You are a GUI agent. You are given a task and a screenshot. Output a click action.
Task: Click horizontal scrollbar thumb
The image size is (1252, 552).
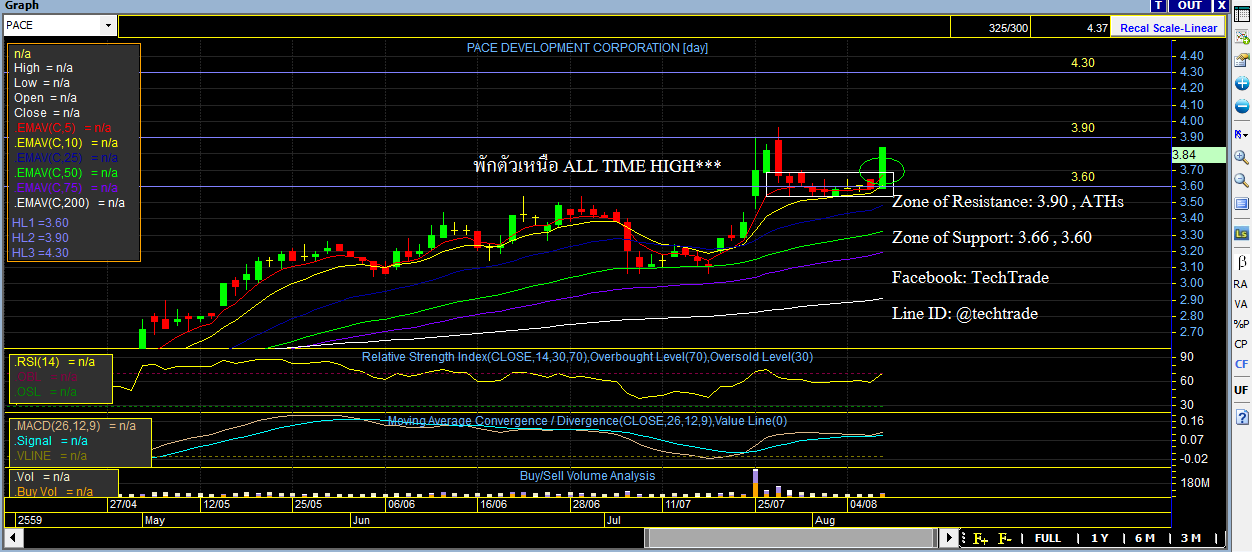790,538
